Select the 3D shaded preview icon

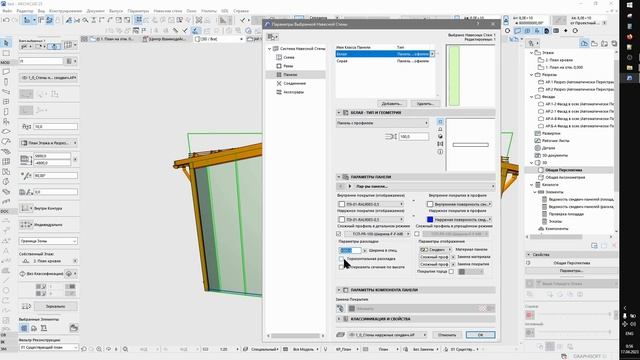click(440, 136)
